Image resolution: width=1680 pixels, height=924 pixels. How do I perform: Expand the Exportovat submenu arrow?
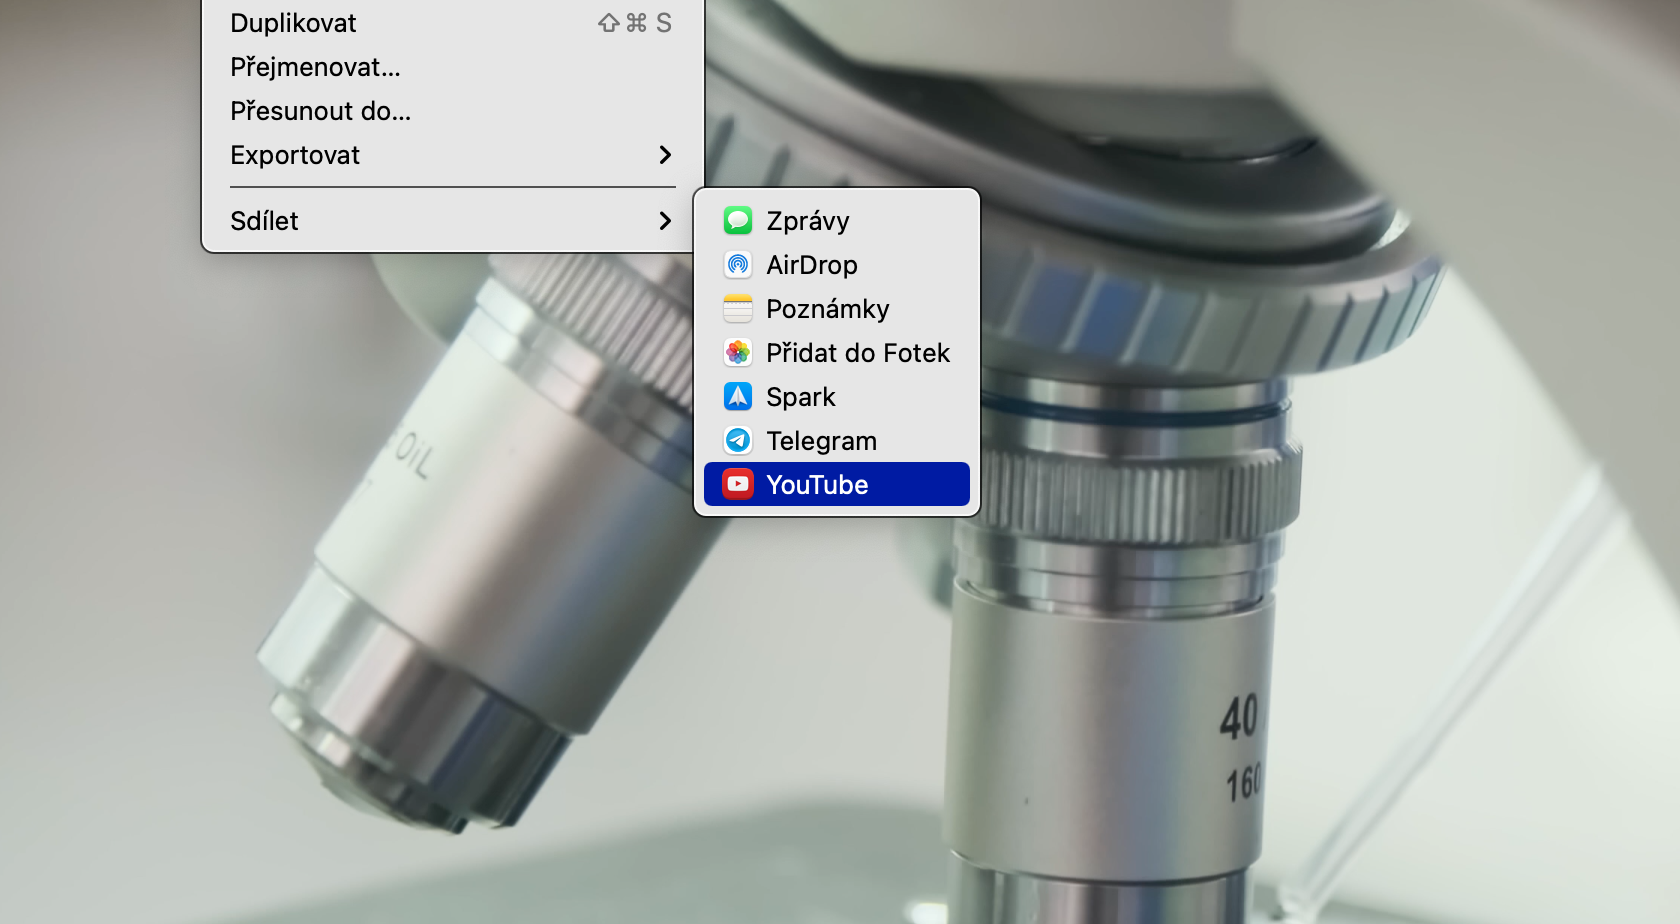click(665, 155)
